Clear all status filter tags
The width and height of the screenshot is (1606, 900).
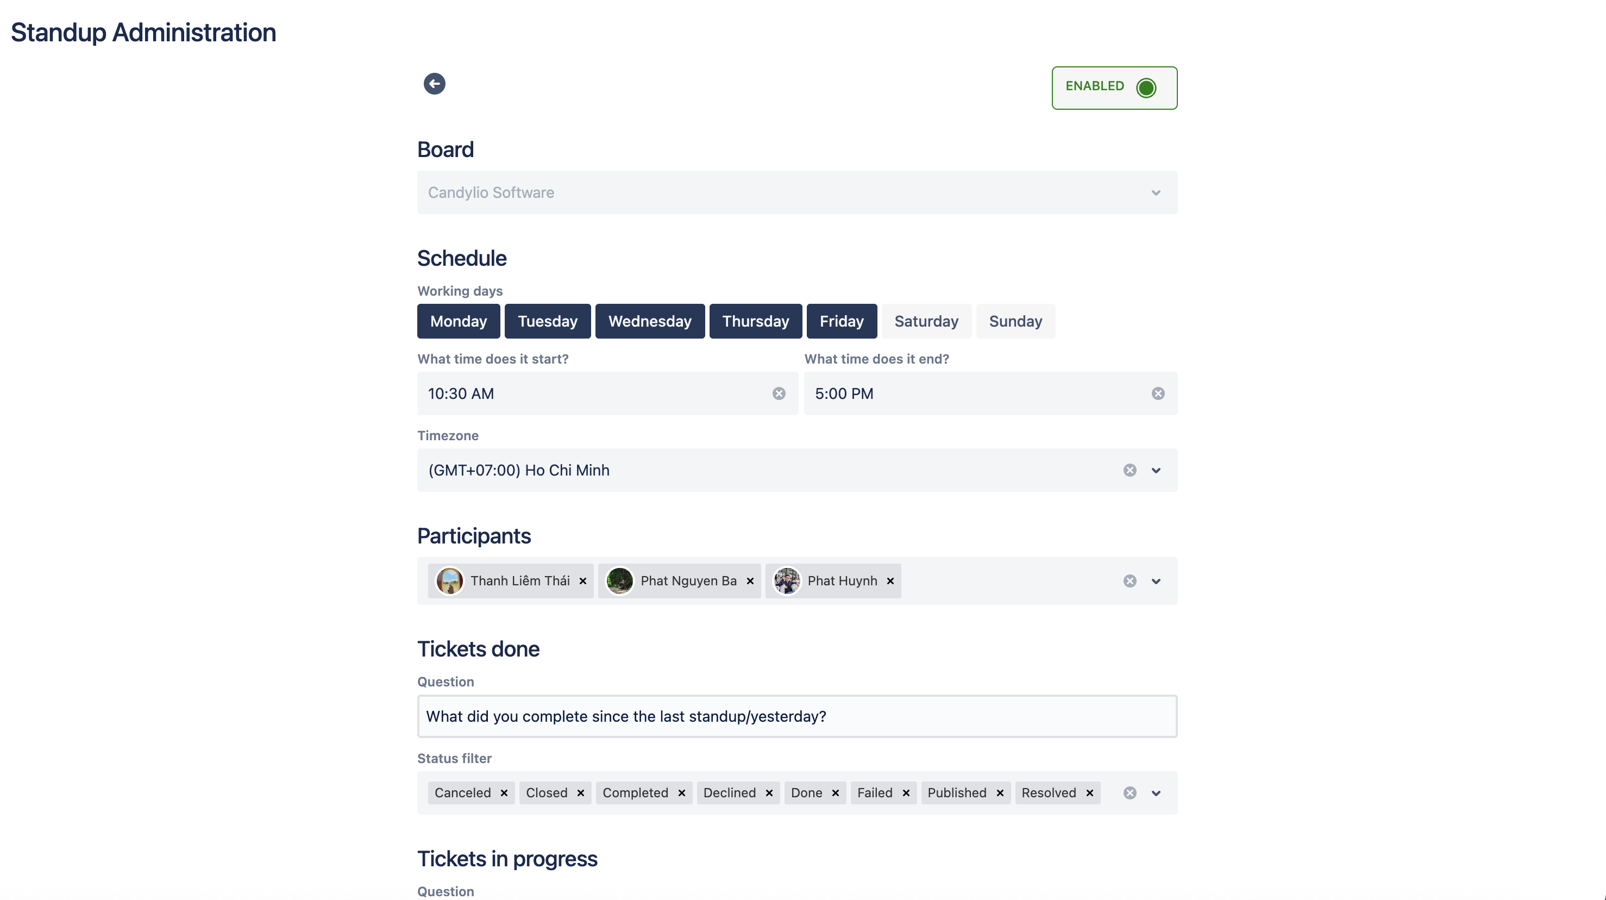coord(1130,793)
